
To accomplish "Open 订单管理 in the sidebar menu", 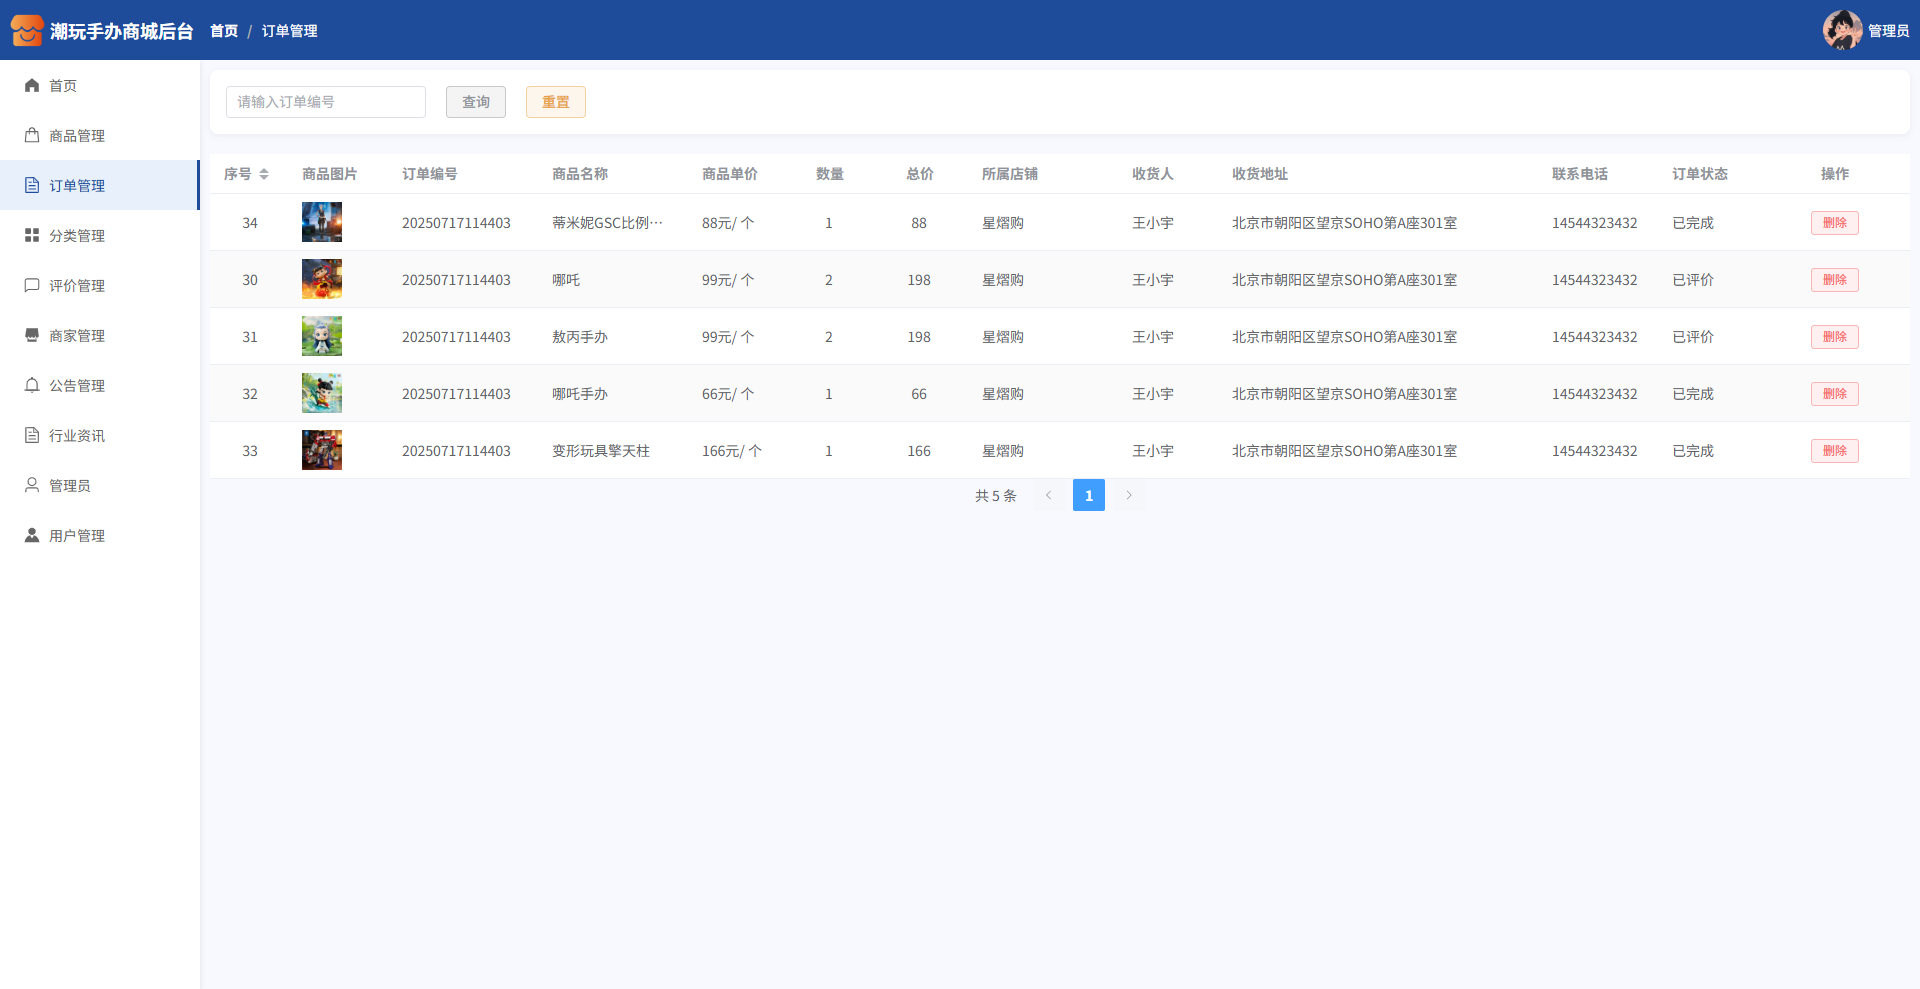I will pos(77,186).
